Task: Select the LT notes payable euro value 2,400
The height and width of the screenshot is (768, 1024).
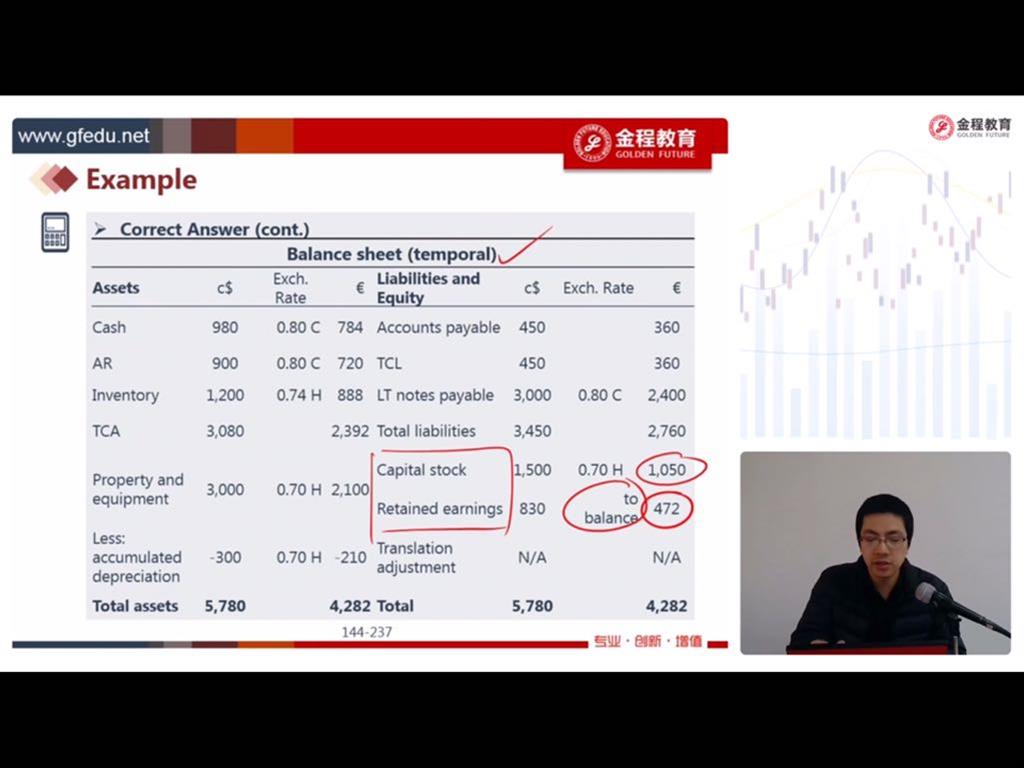Action: tap(666, 395)
